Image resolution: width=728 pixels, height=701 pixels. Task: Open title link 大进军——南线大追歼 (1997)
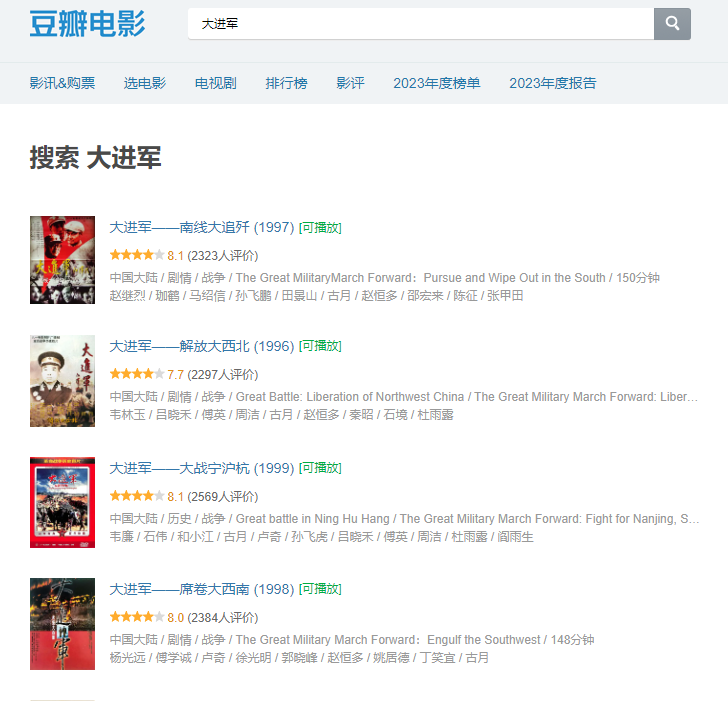point(202,227)
